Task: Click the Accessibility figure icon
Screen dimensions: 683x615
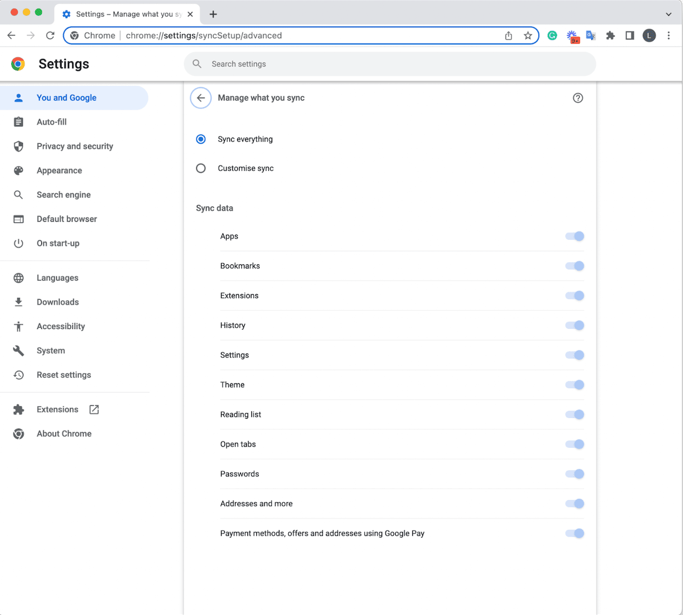Action: coord(18,326)
